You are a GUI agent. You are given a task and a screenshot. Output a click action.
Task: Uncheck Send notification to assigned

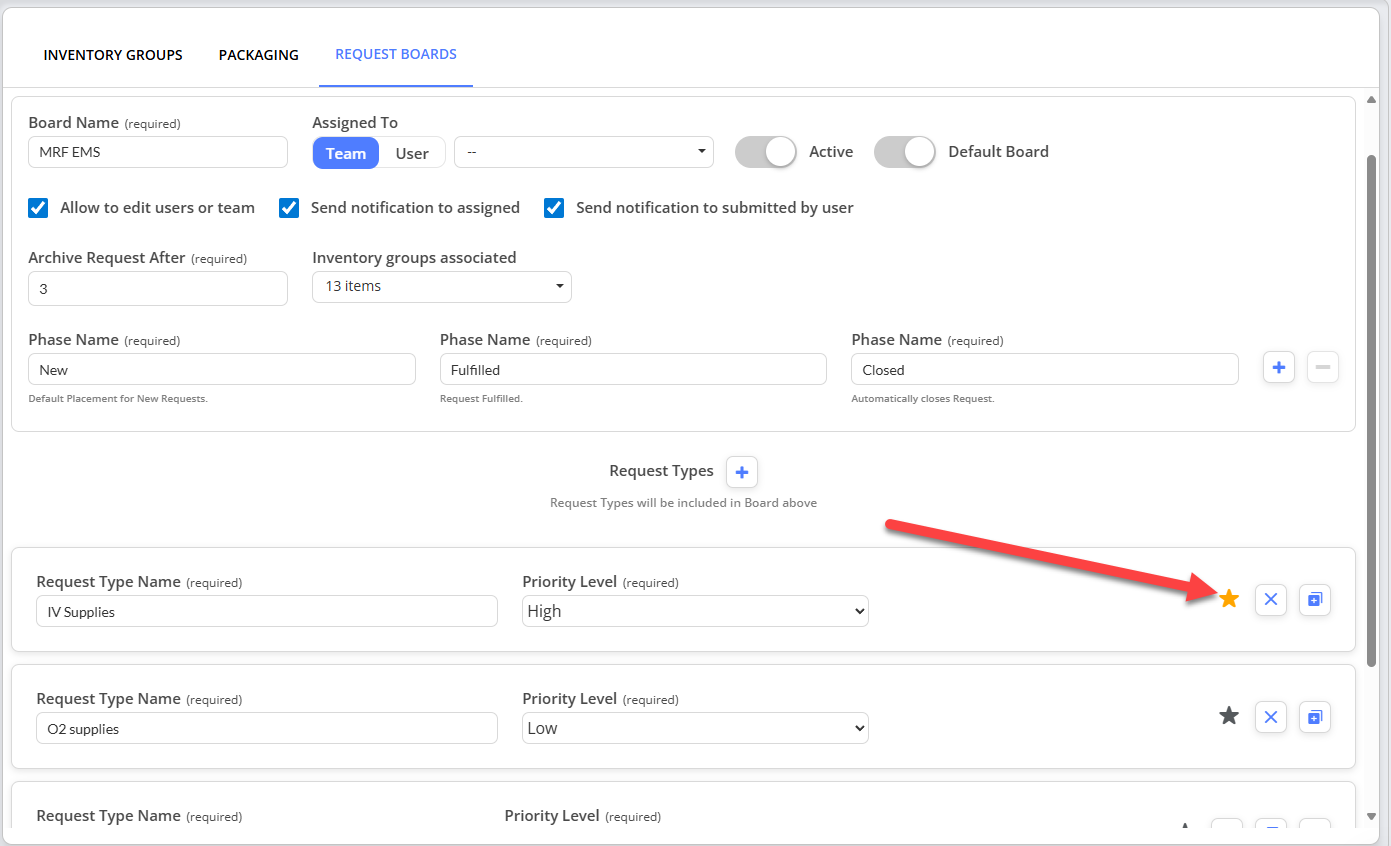(x=289, y=208)
